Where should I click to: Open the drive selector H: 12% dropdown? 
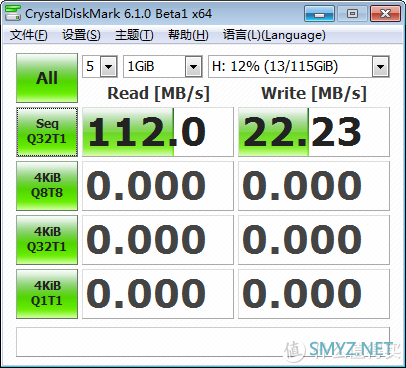(299, 67)
